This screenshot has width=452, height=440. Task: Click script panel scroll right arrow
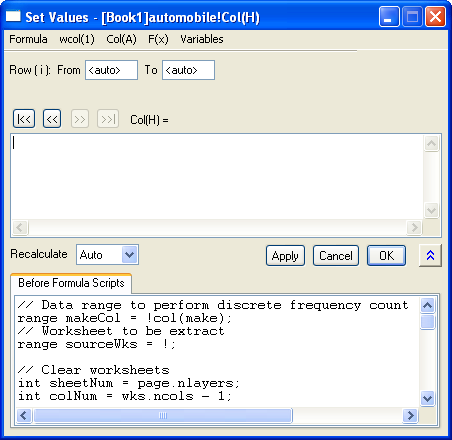pyautogui.click(x=410, y=415)
